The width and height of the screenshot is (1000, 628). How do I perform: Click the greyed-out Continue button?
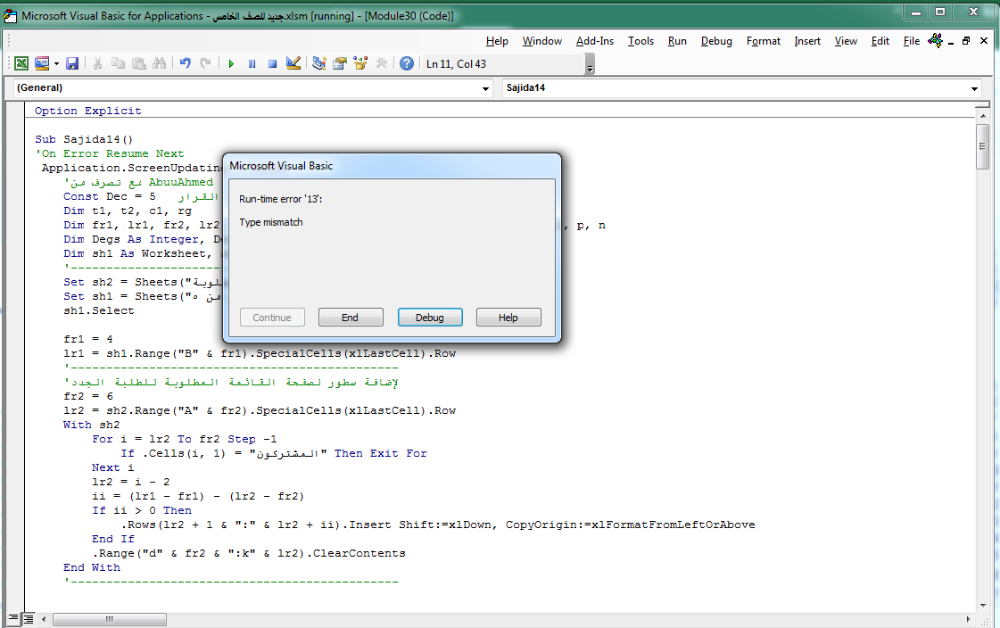(x=272, y=318)
